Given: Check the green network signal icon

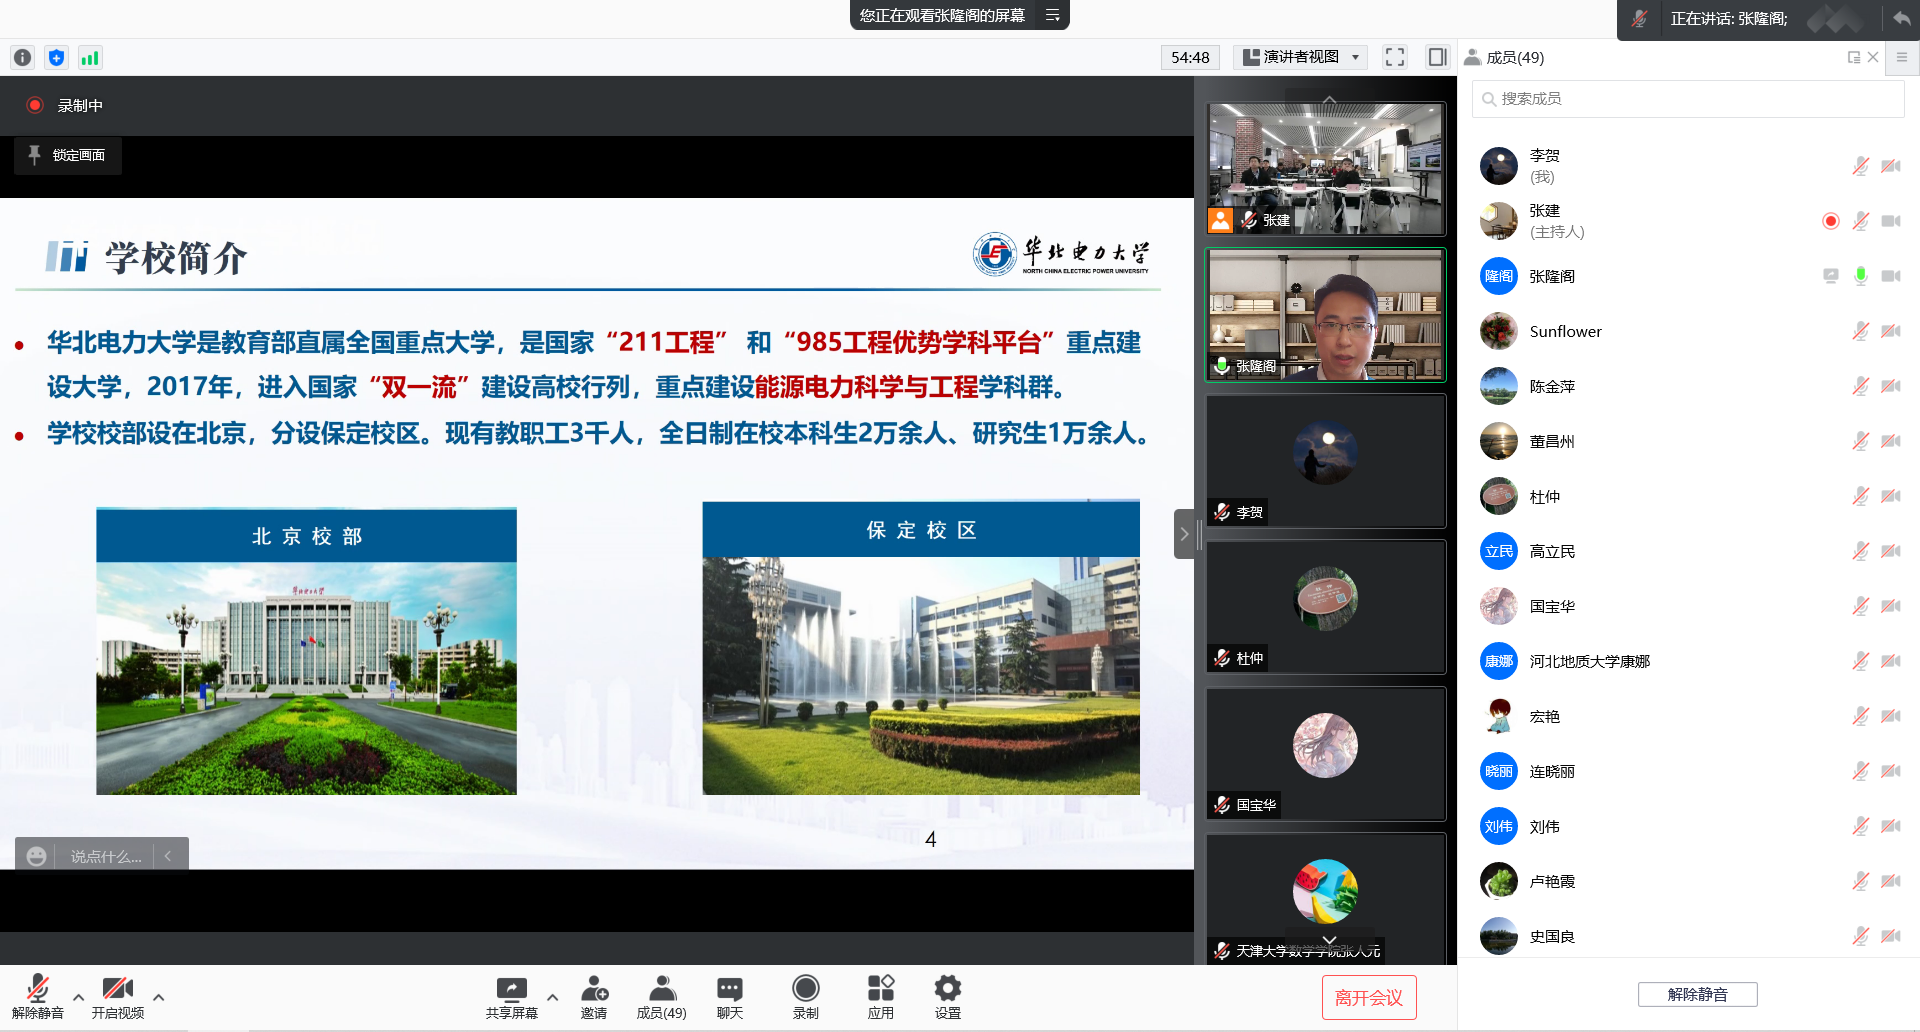Looking at the screenshot, I should pyautogui.click(x=90, y=58).
